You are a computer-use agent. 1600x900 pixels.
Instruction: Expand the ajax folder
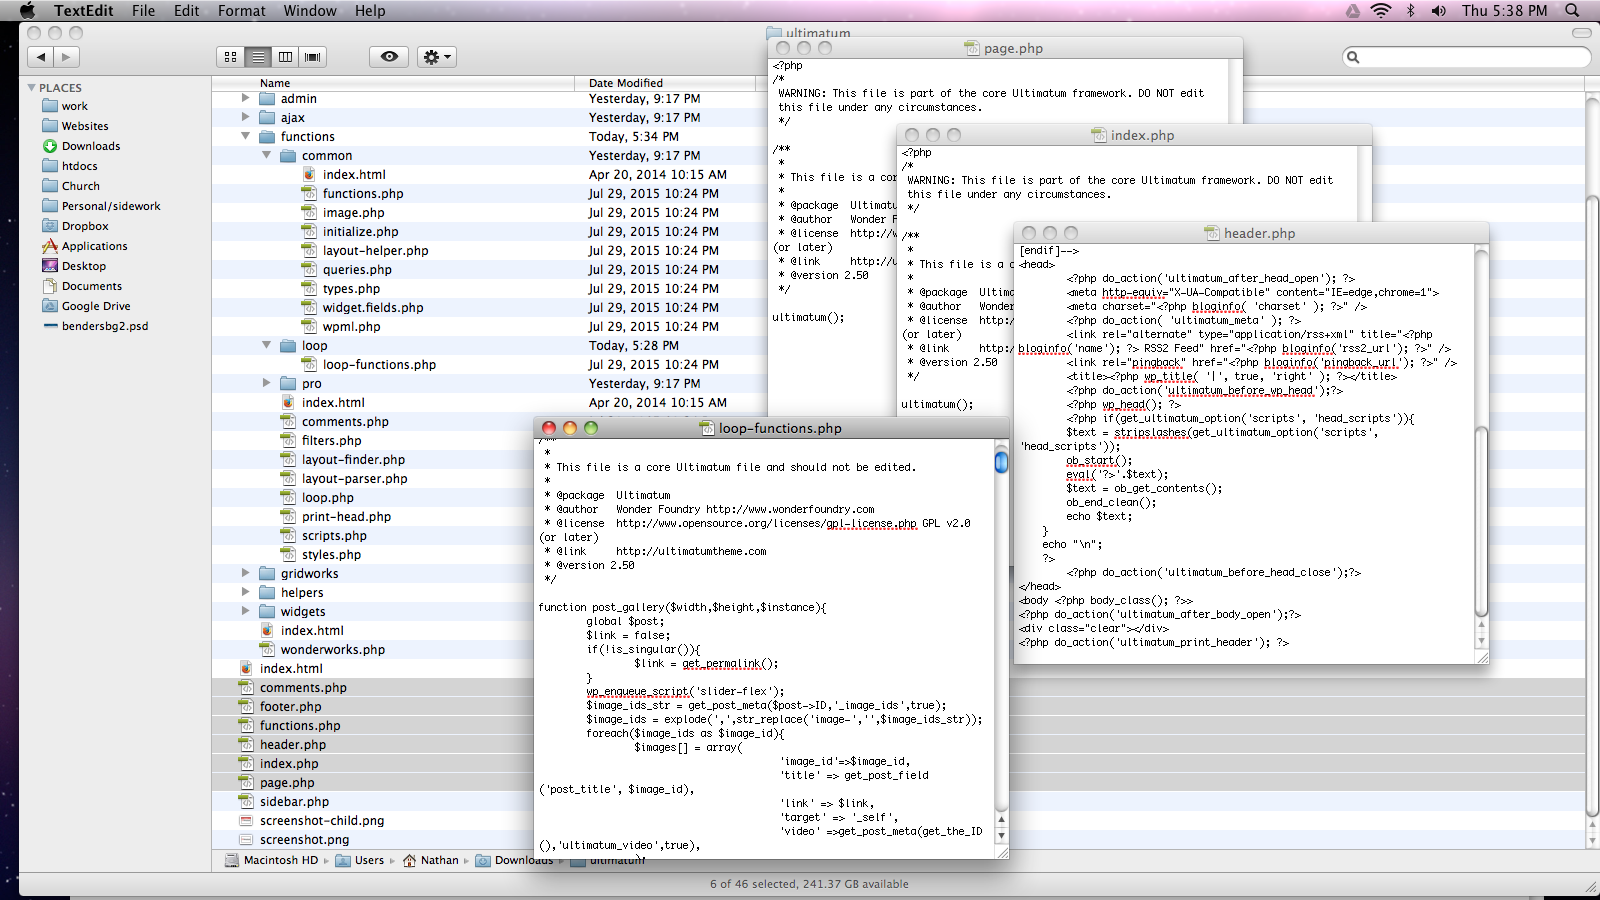pyautogui.click(x=245, y=117)
